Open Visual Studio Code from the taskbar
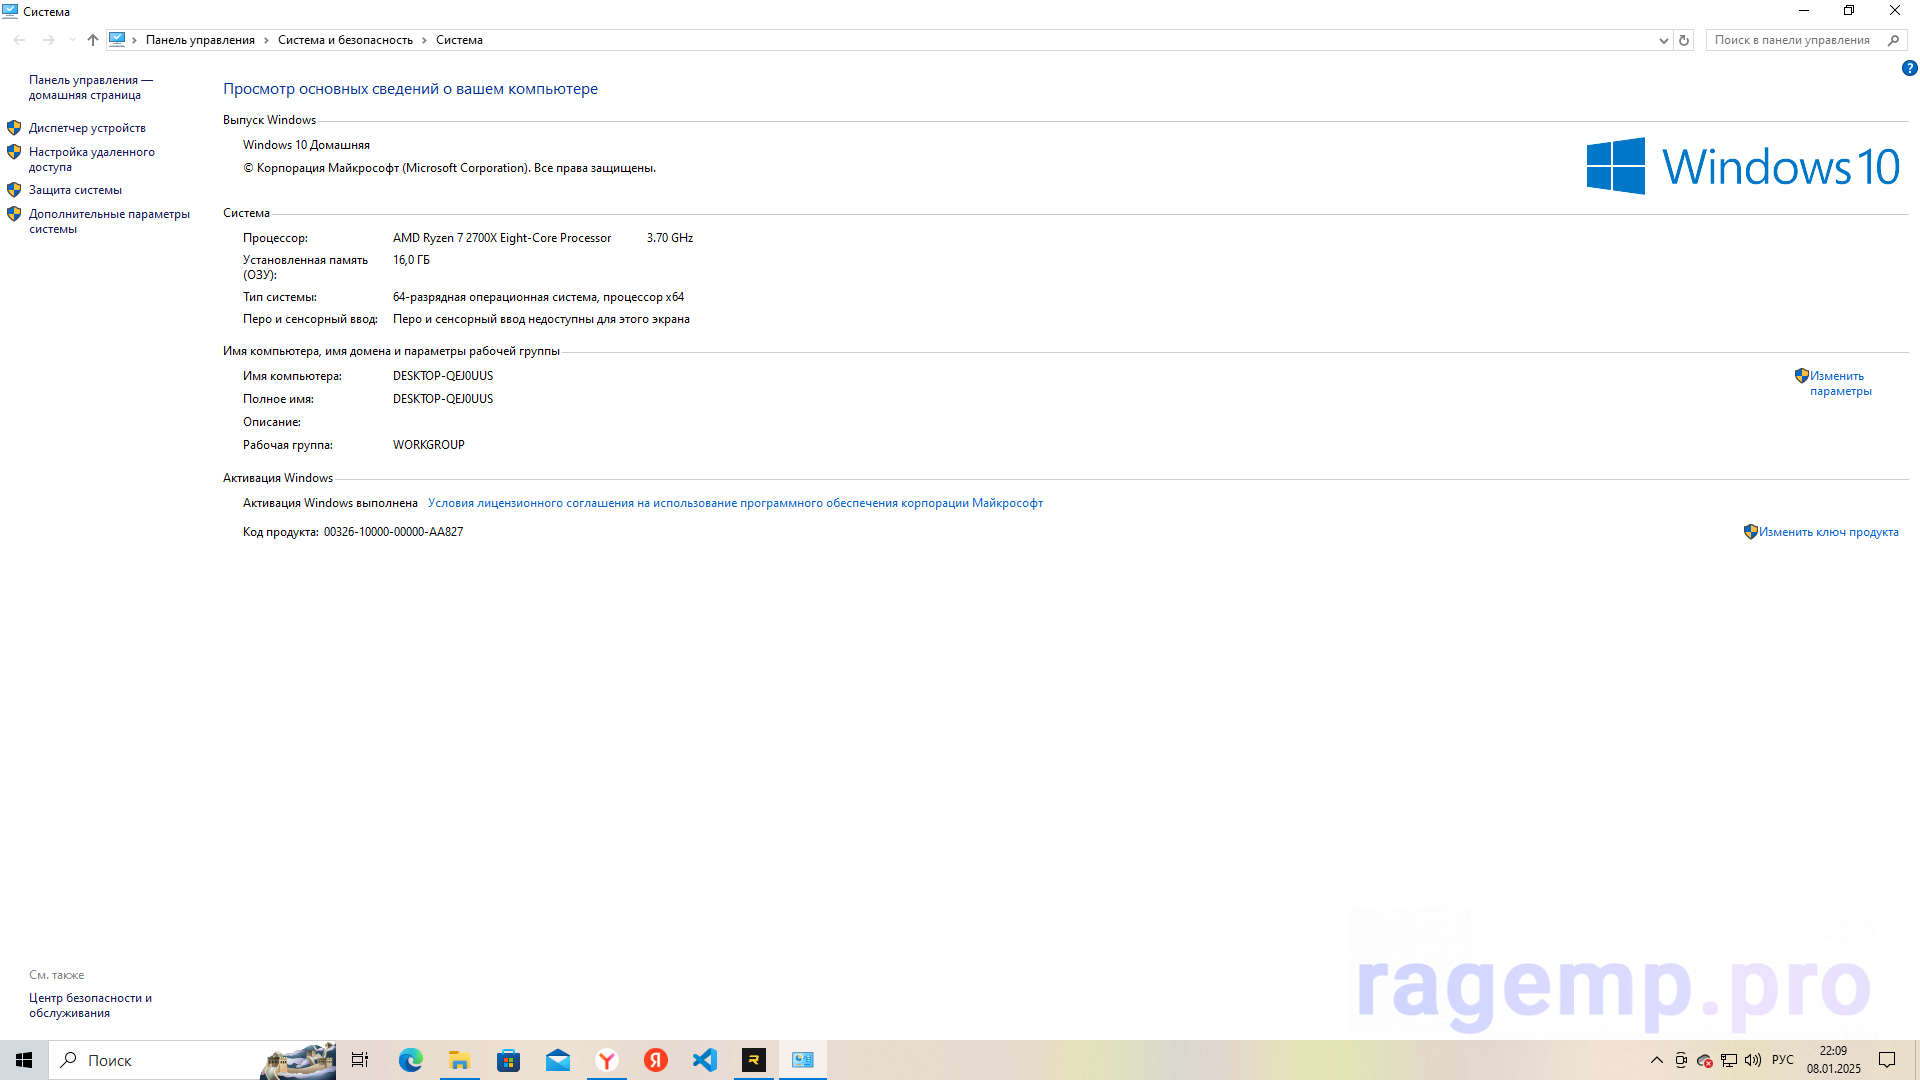Viewport: 1920px width, 1080px height. [x=704, y=1060]
